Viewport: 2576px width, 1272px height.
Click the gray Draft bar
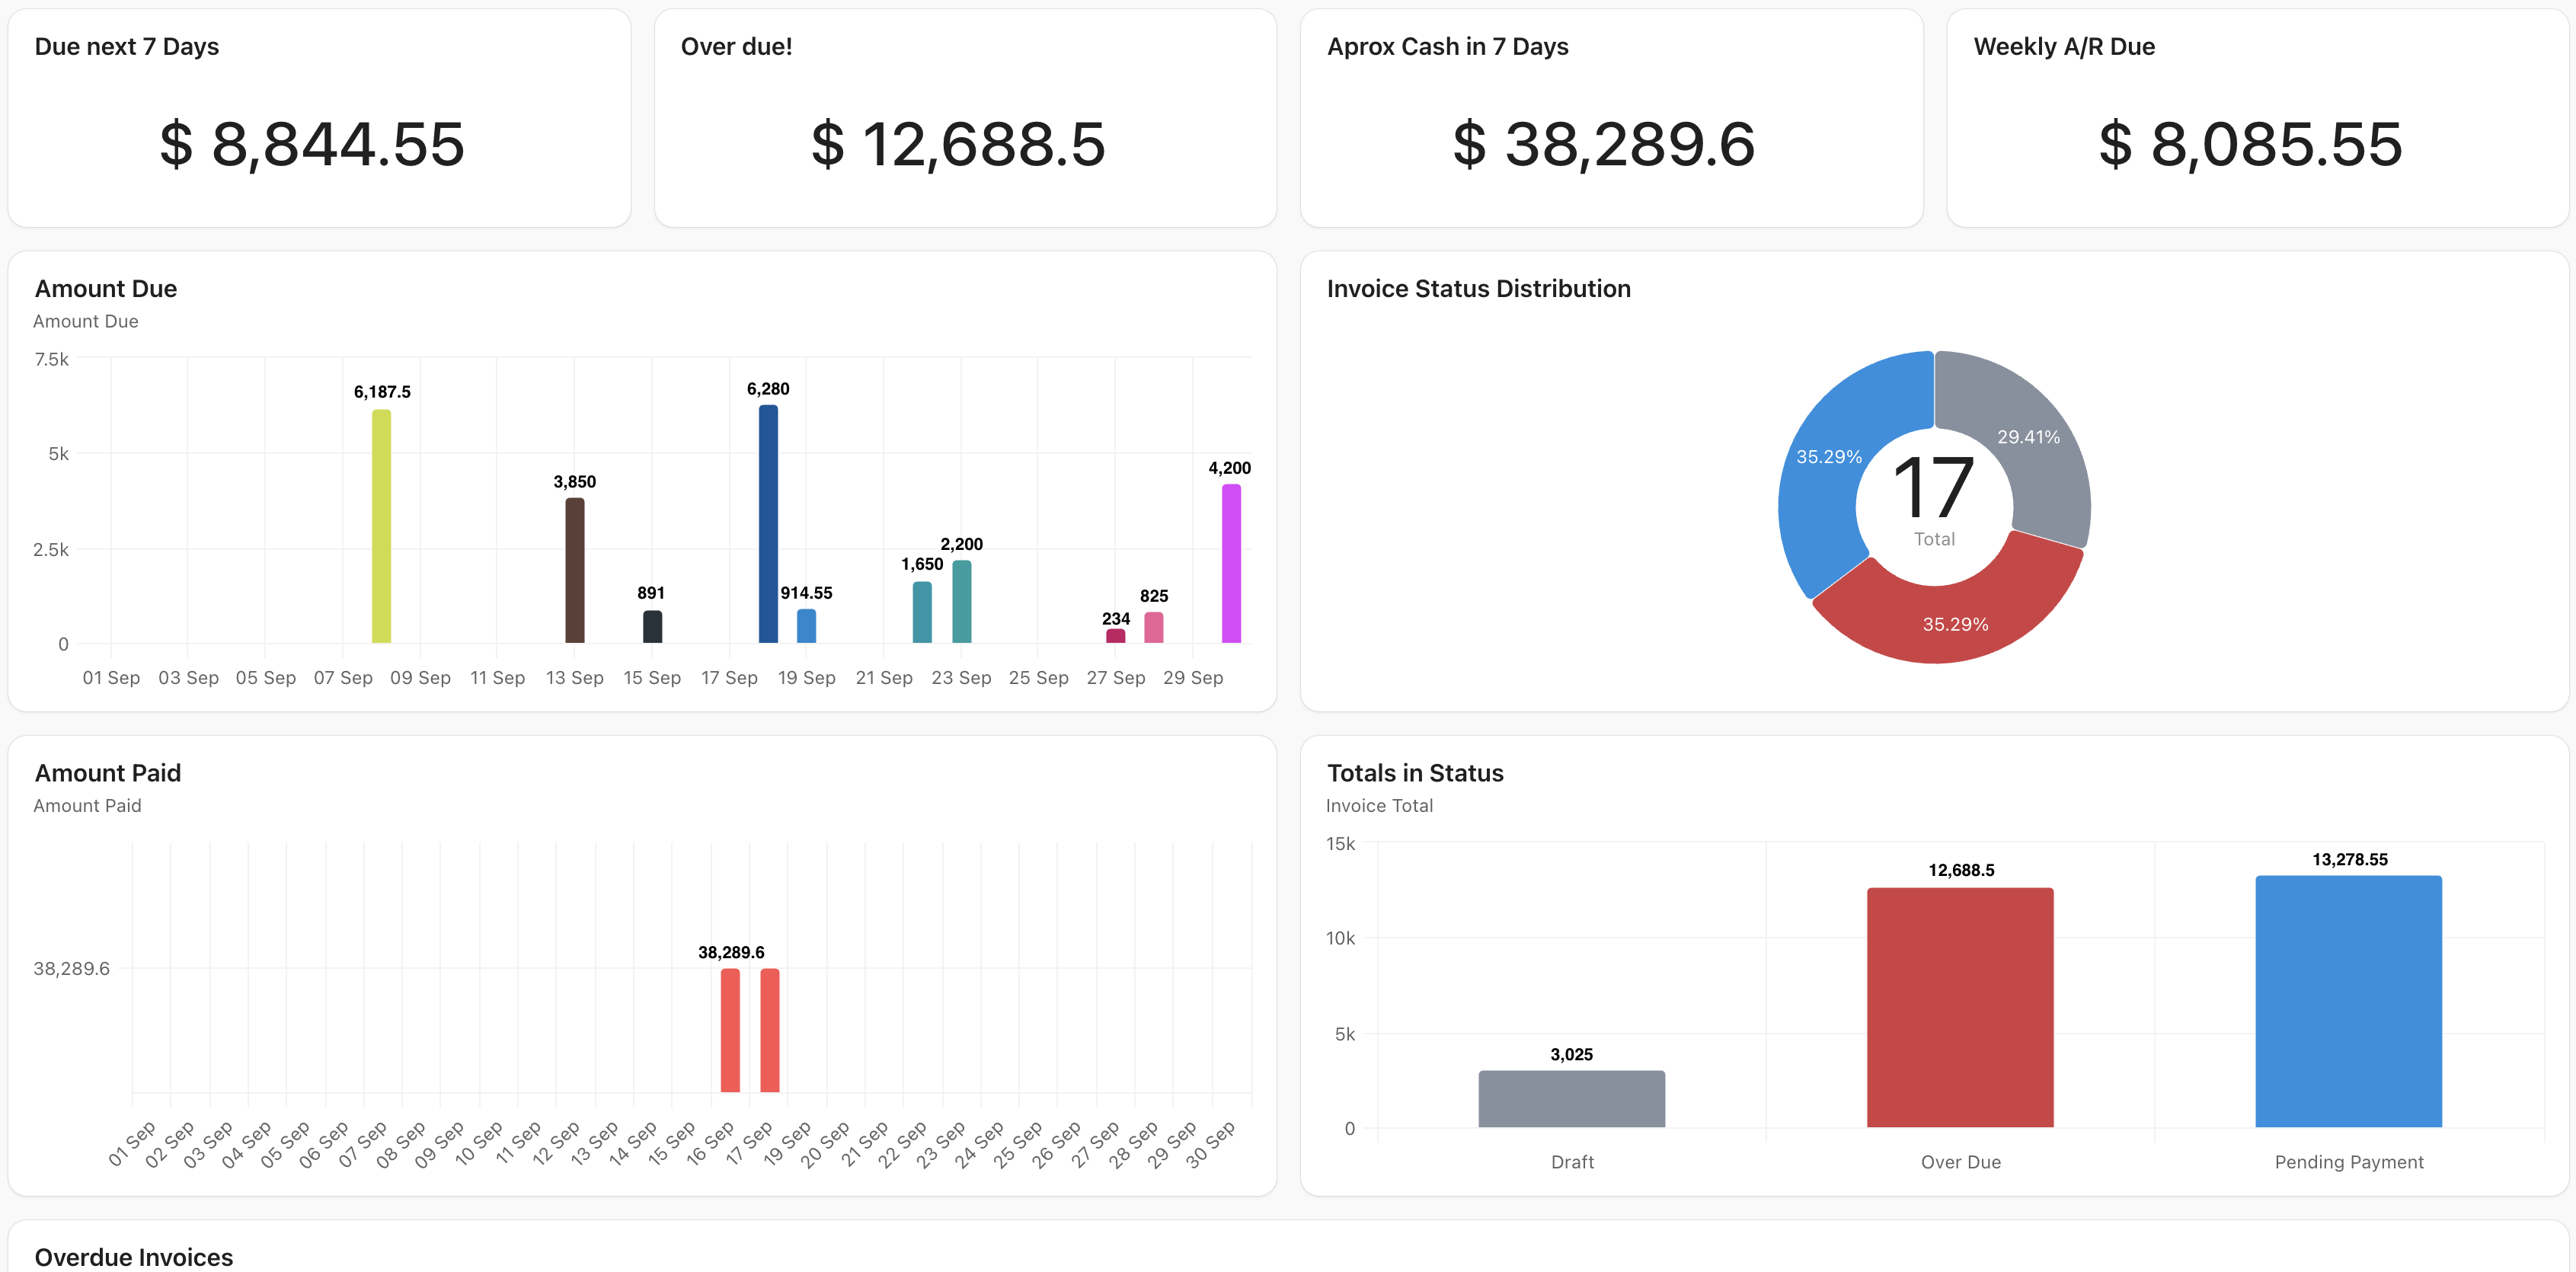(1571, 1098)
